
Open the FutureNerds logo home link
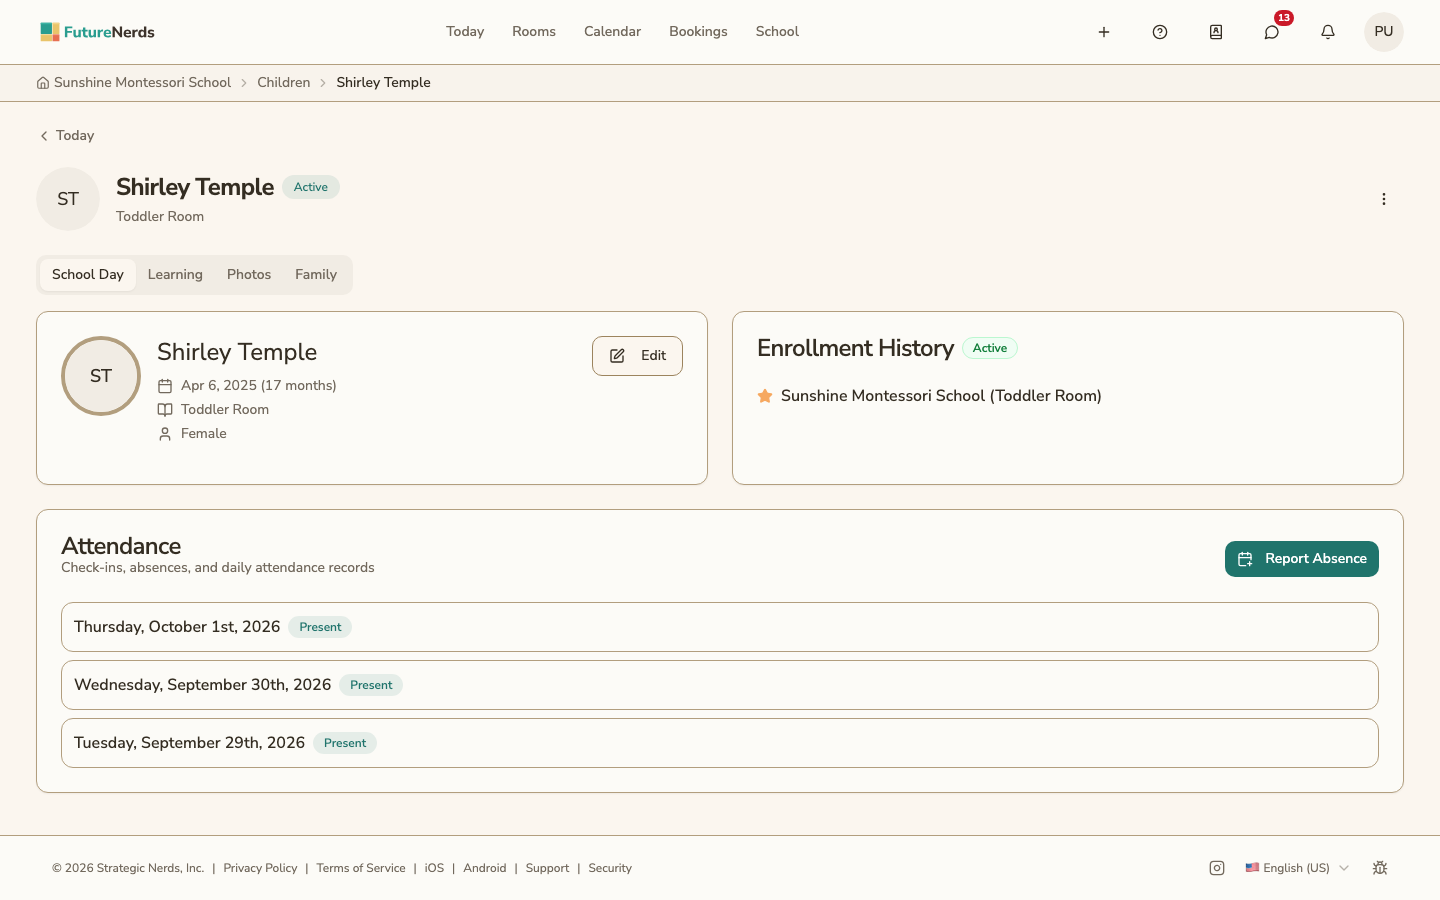tap(97, 32)
